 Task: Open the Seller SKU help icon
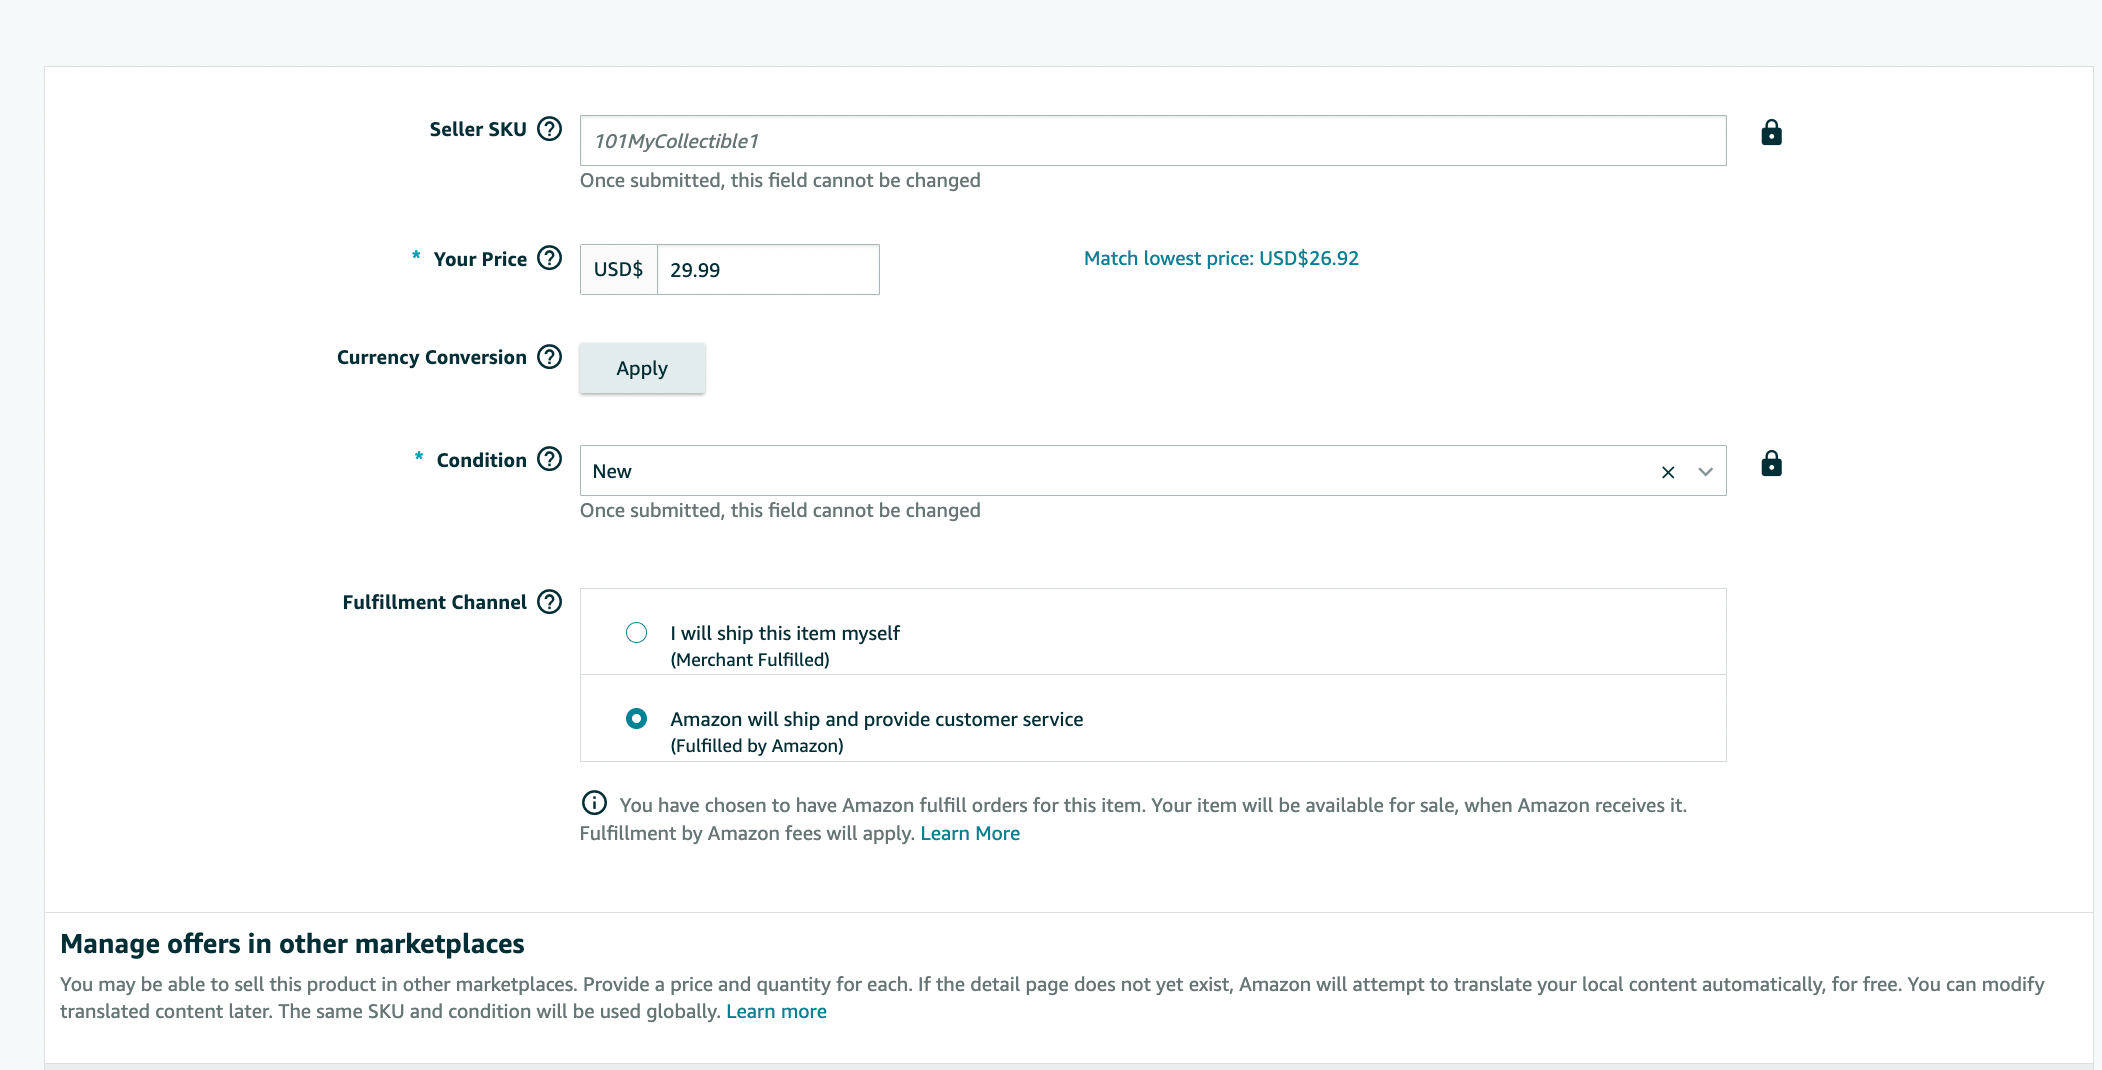550,129
